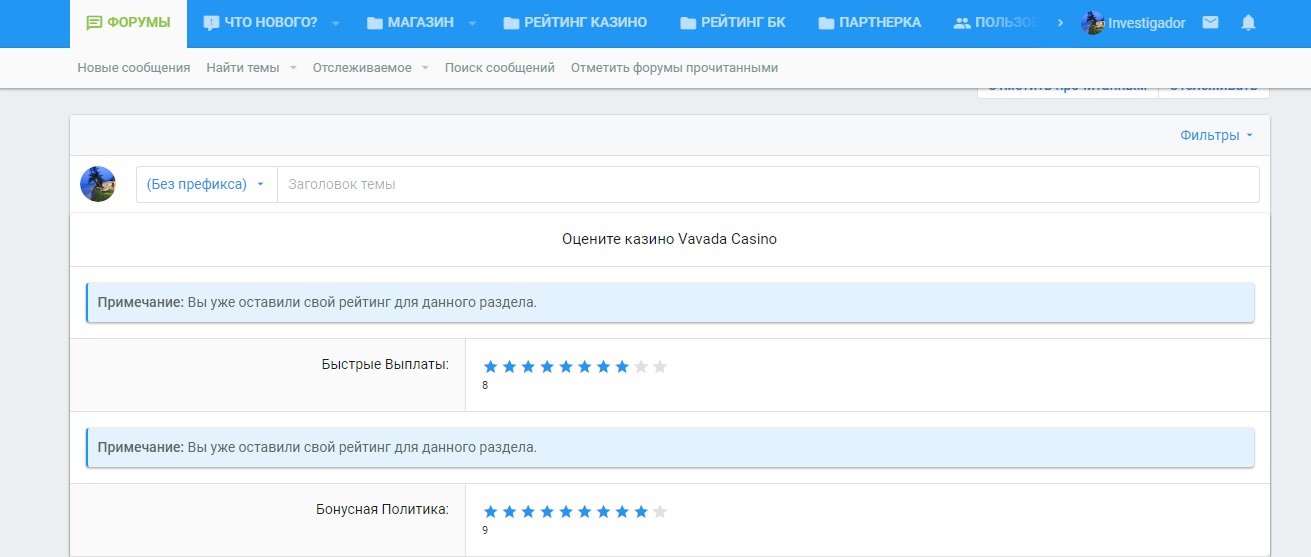Screen dimensions: 1311x557
Task: Click Оцените казино Vavada Casino heading
Action: pyautogui.click(x=669, y=240)
